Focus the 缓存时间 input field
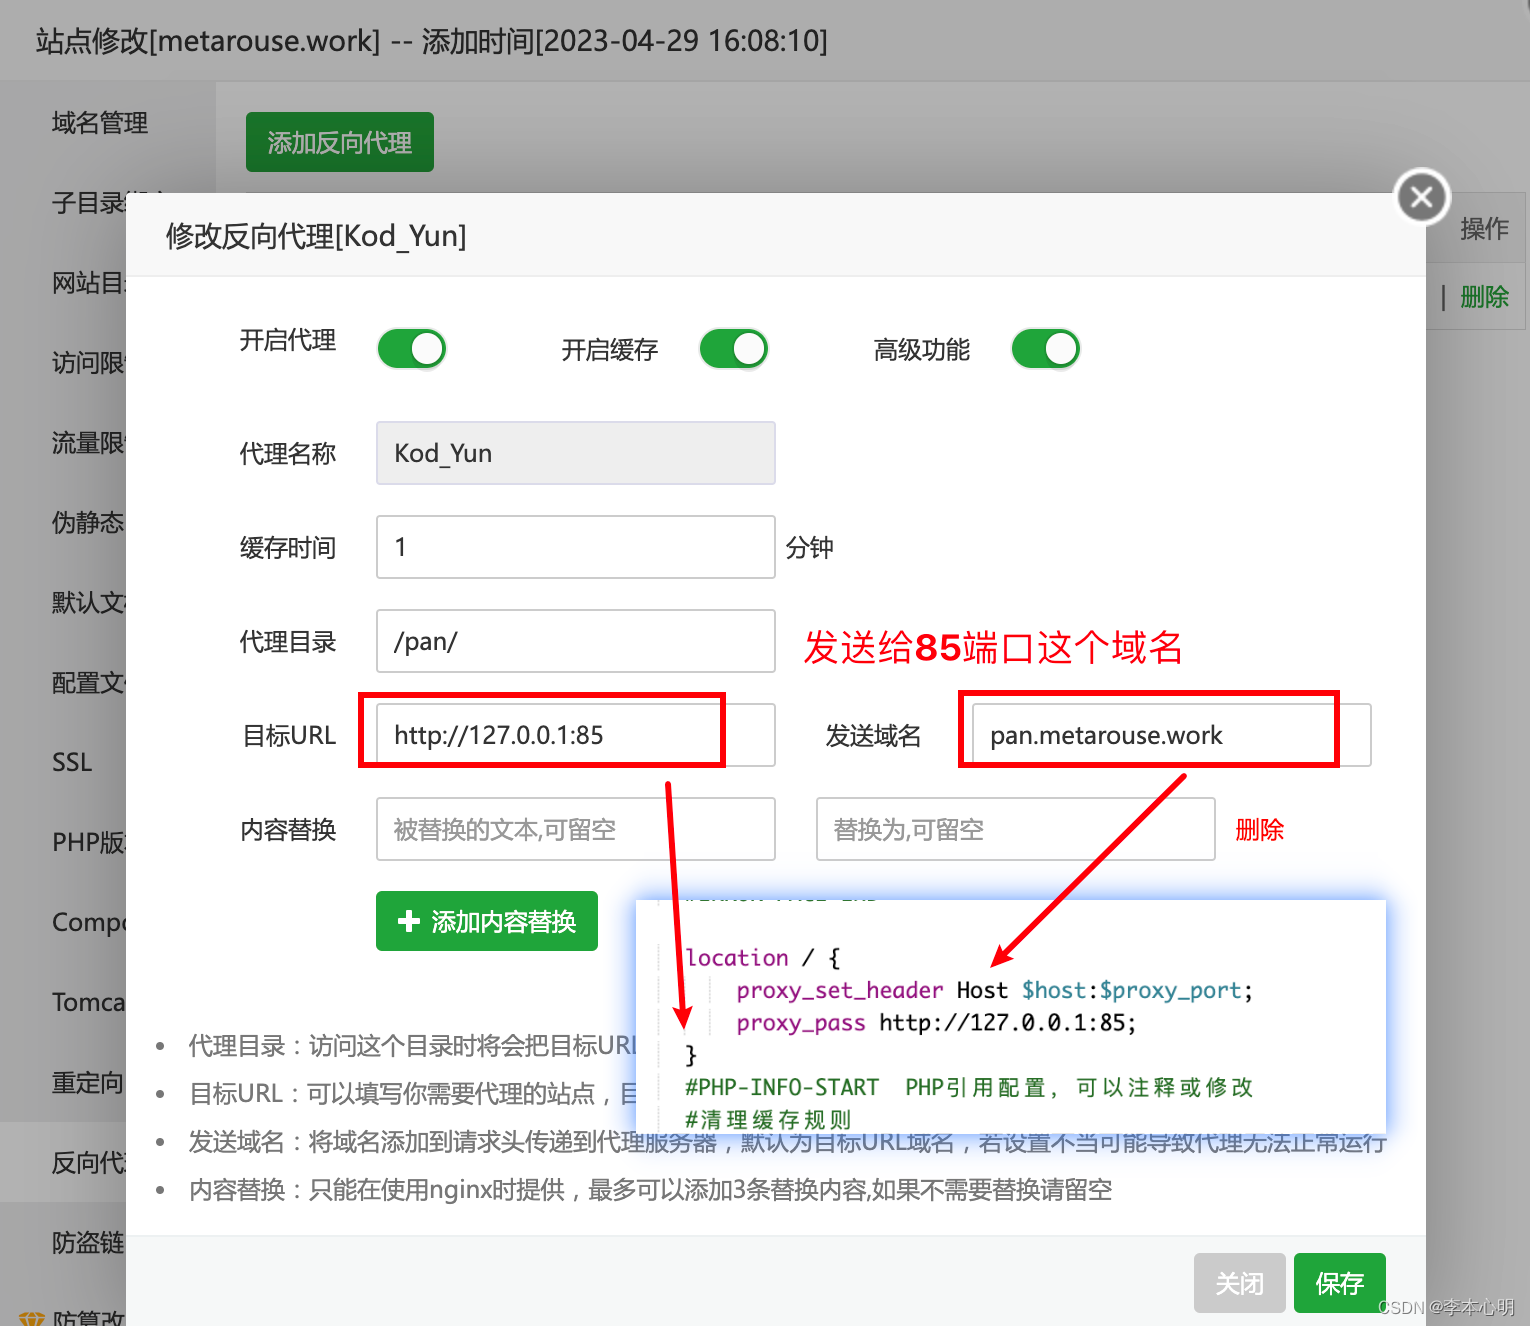The width and height of the screenshot is (1530, 1326). coord(575,547)
